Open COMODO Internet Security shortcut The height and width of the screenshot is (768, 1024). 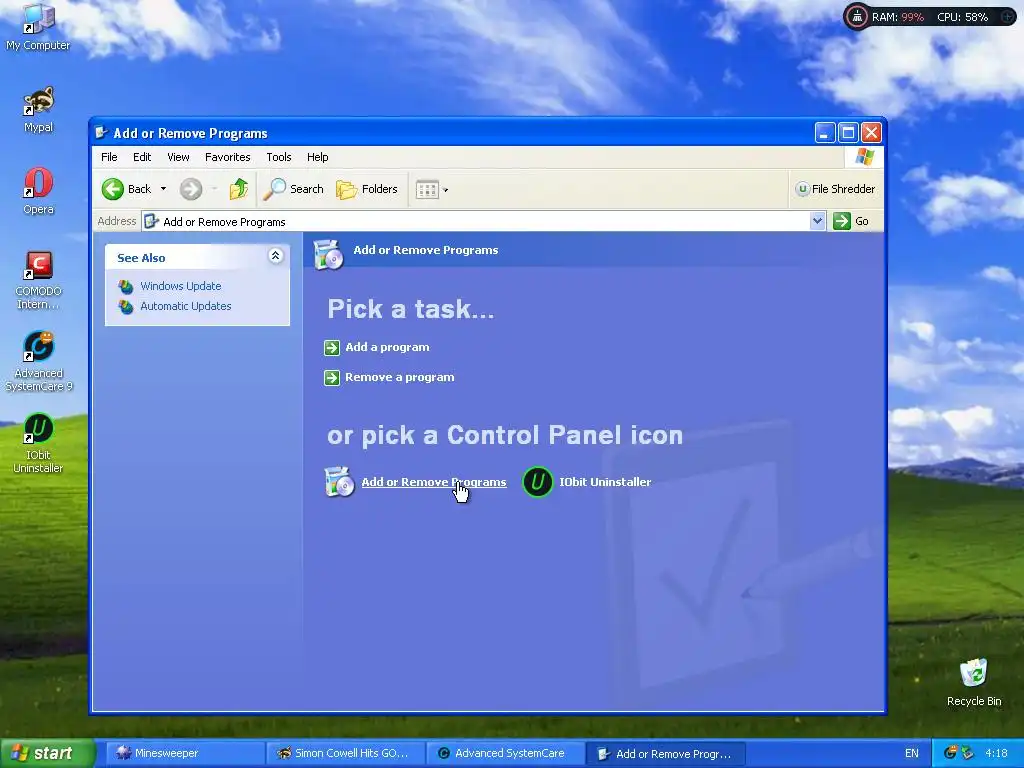pyautogui.click(x=38, y=280)
